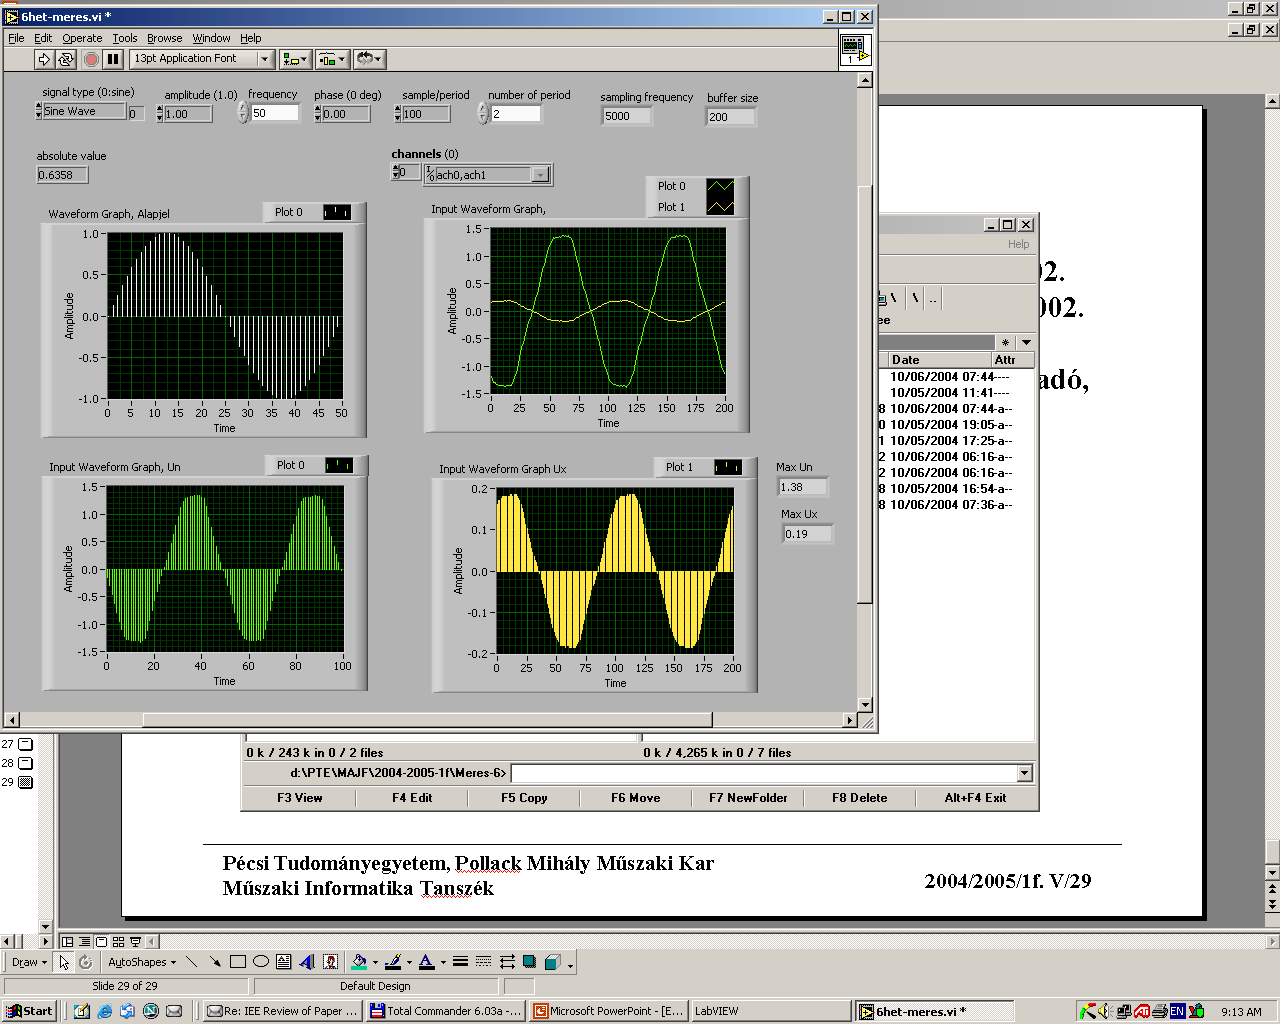Click the Line Color brush icon
This screenshot has height=1024, width=1280.
[x=393, y=962]
